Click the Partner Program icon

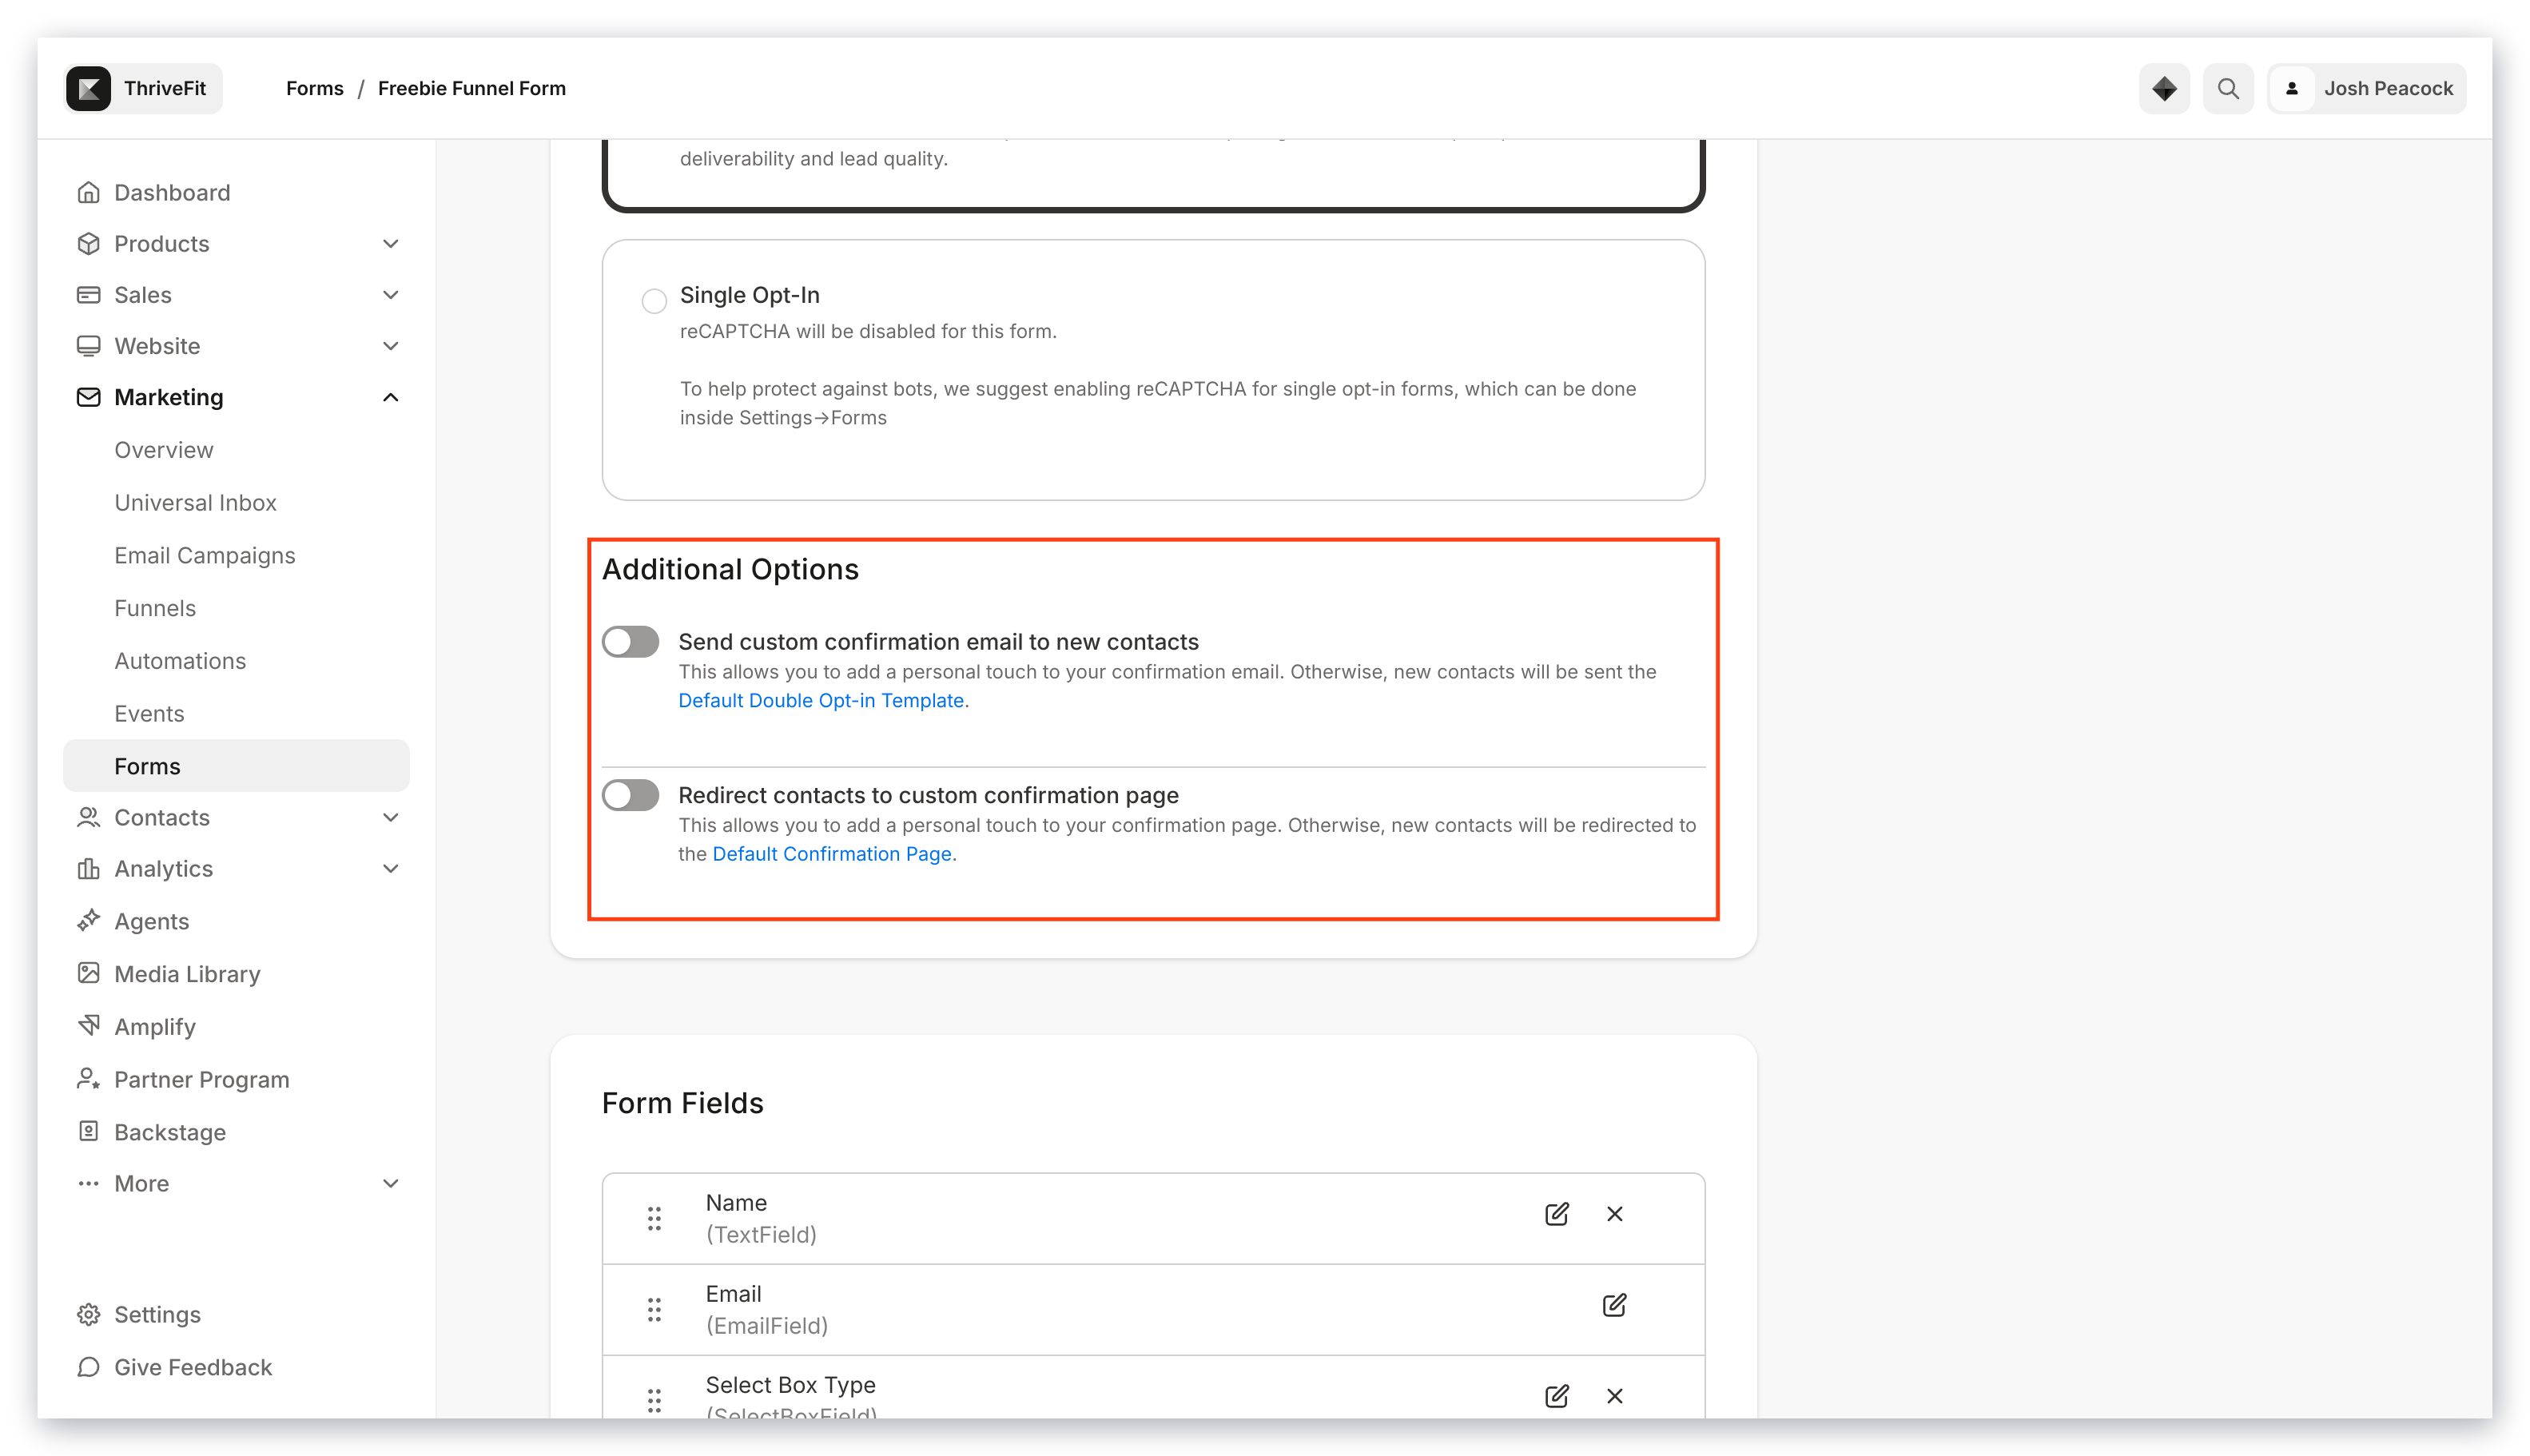click(88, 1078)
